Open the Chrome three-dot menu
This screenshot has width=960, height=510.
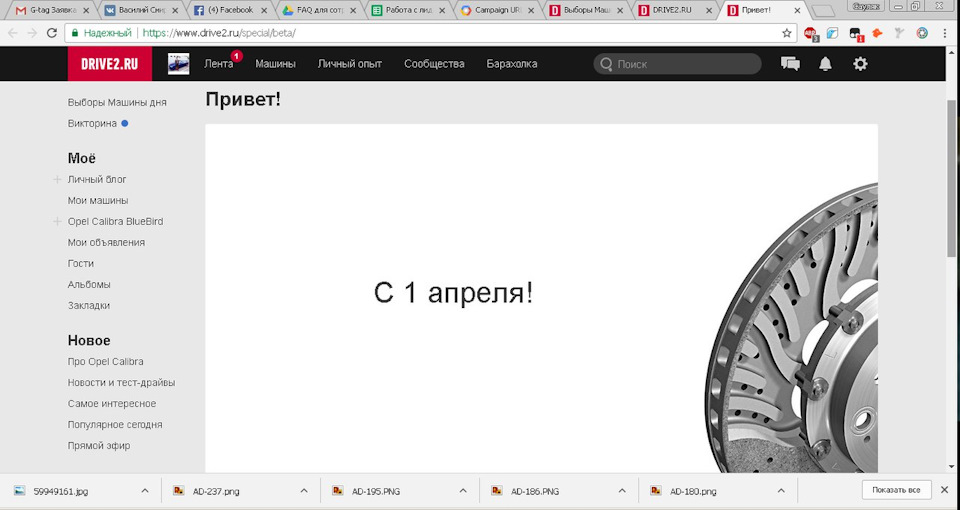click(945, 33)
